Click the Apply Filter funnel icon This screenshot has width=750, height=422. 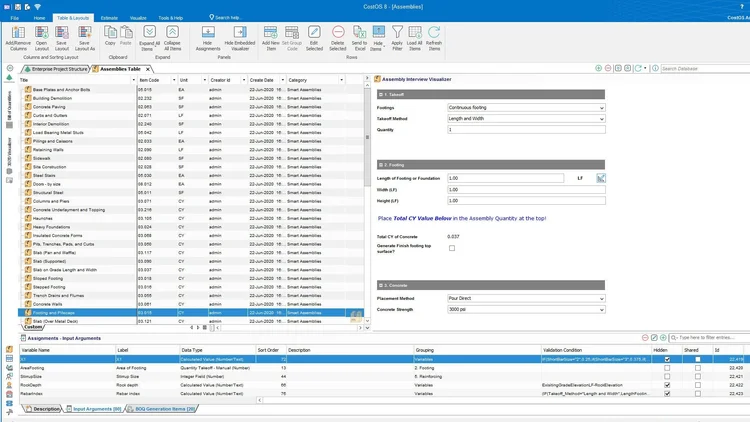(397, 32)
